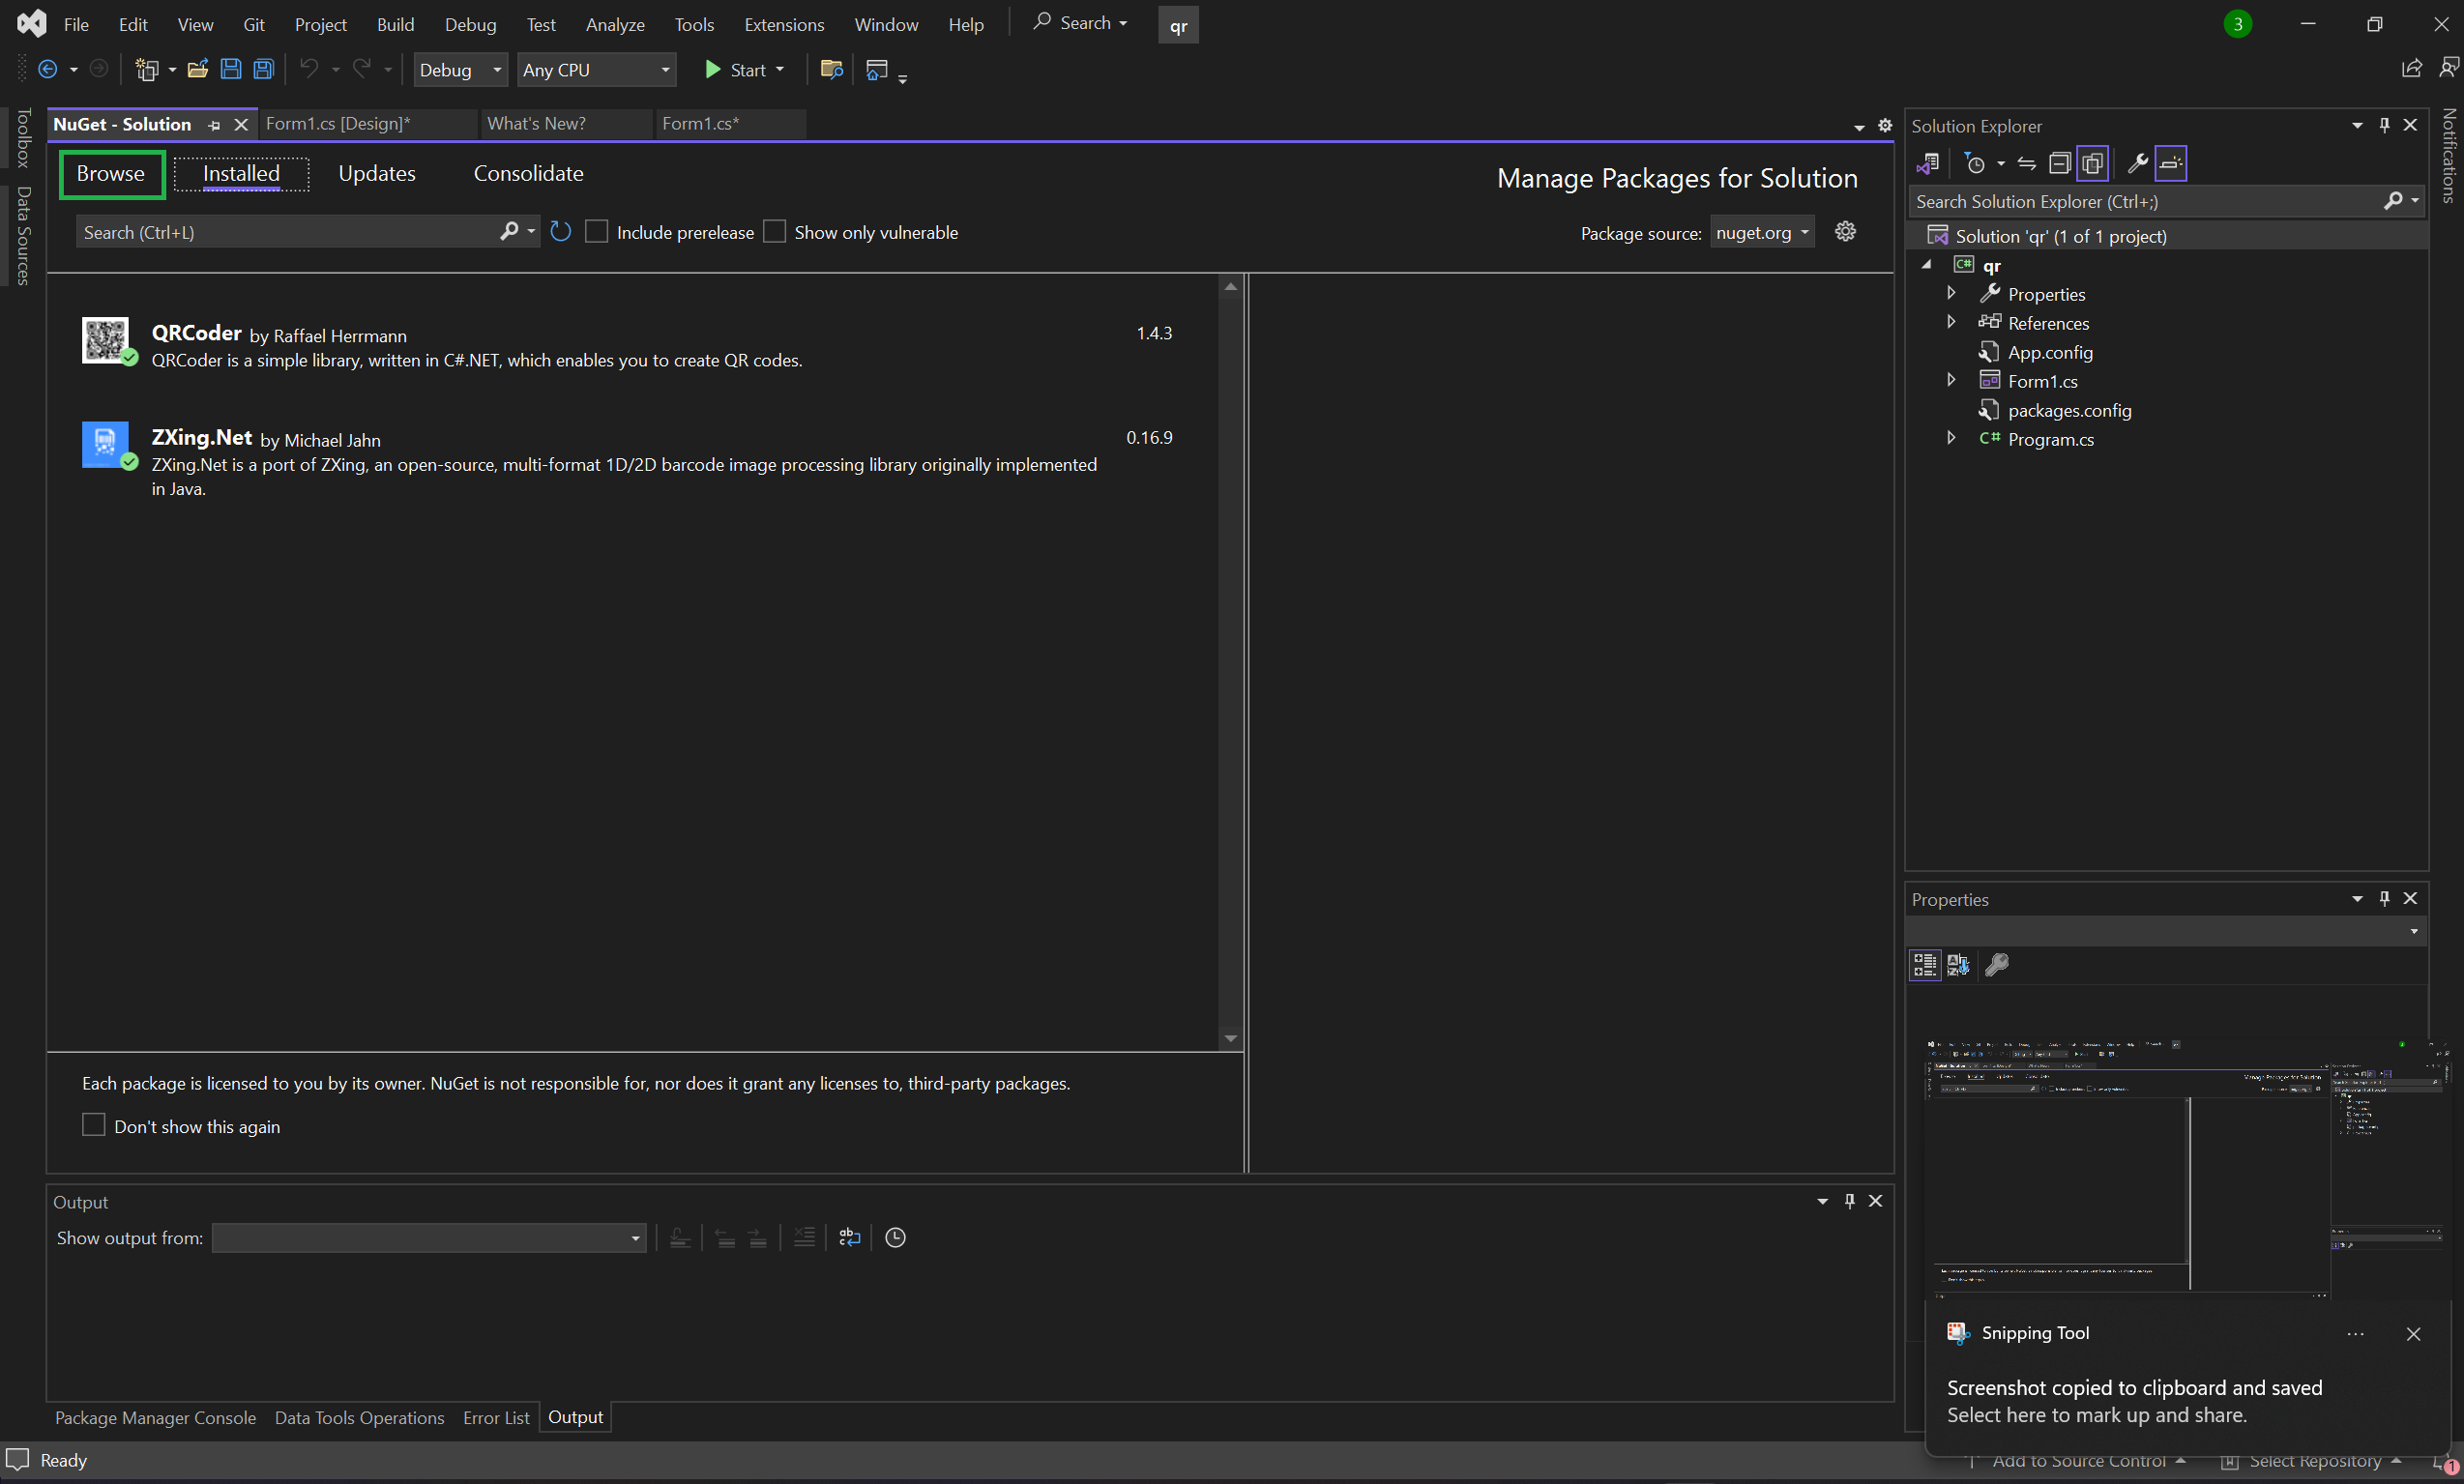The height and width of the screenshot is (1484, 2464).
Task: Open the tab window settings gear
Action: [x=1885, y=125]
